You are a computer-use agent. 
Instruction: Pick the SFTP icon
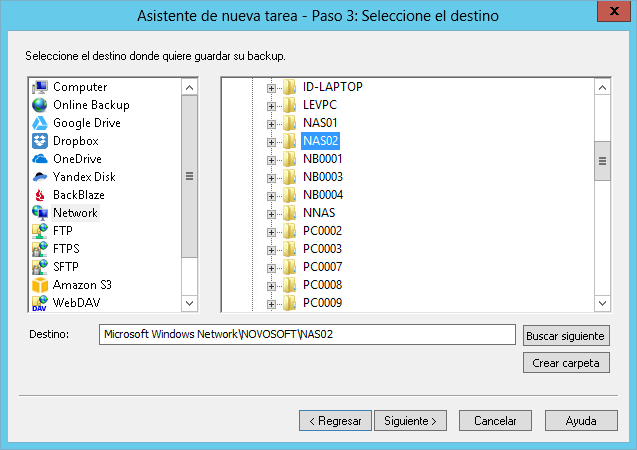[40, 267]
